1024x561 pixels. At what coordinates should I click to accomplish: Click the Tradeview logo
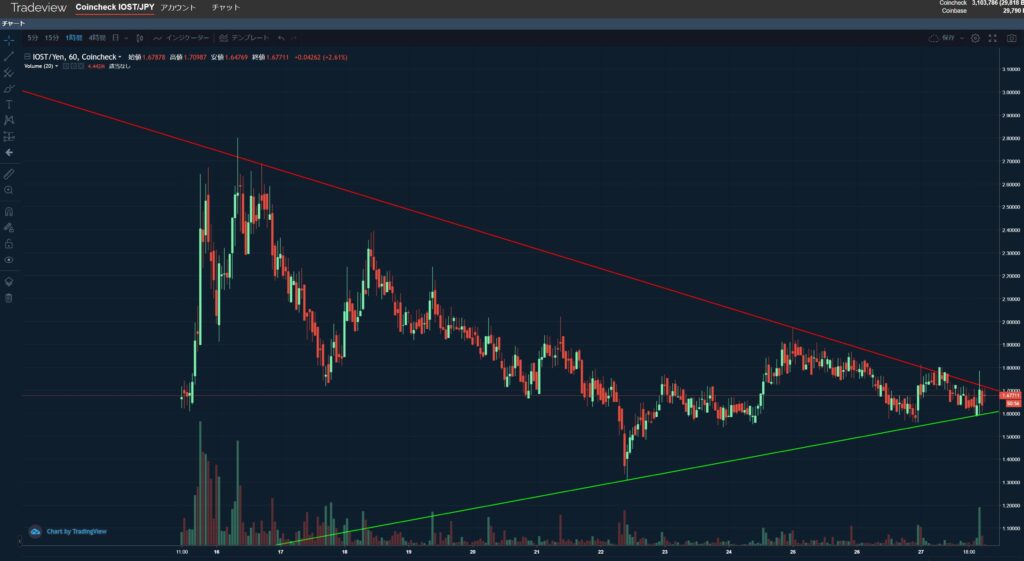pos(39,8)
